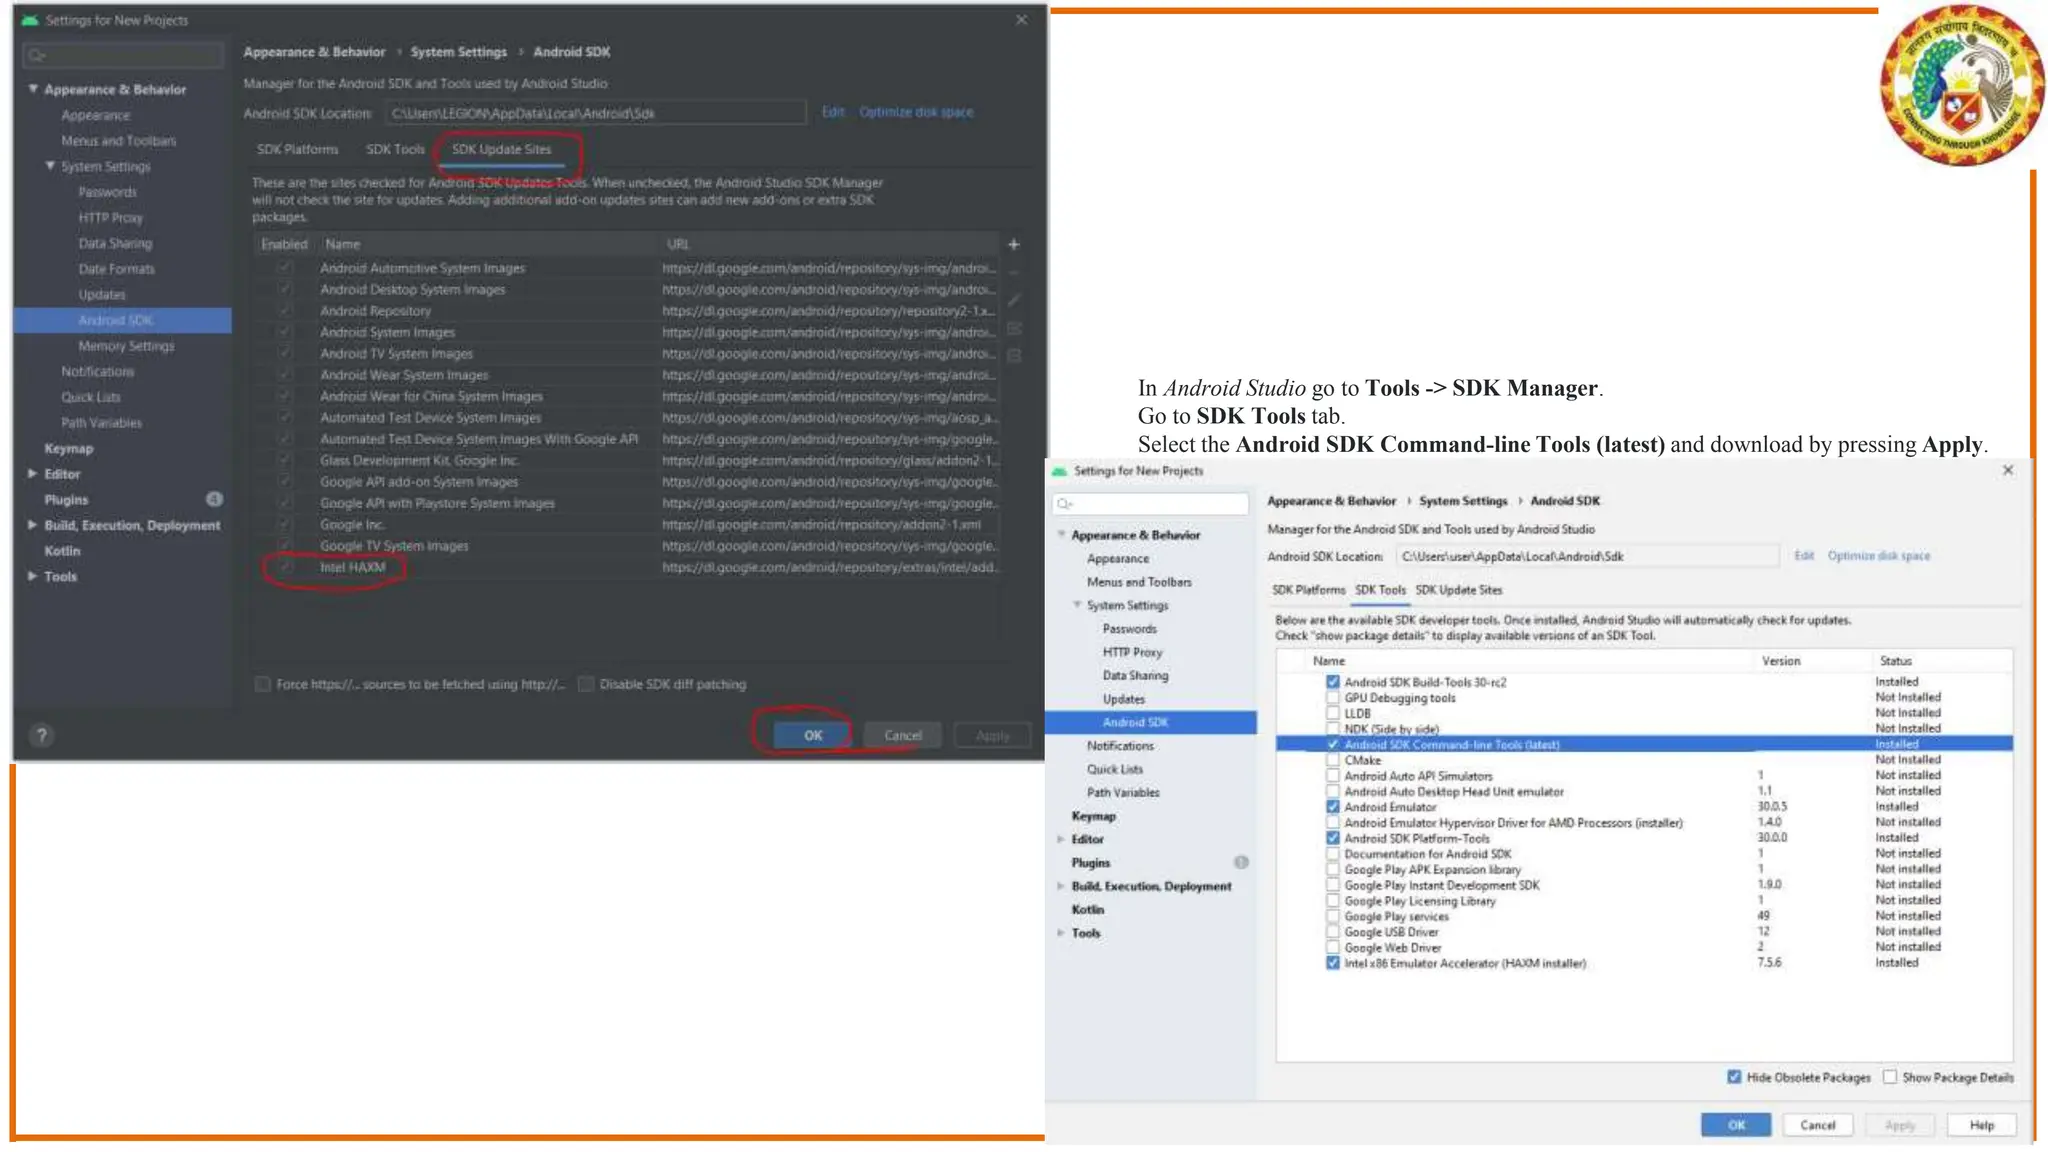
Task: Click Cancel in the dark settings window
Action: [x=903, y=735]
